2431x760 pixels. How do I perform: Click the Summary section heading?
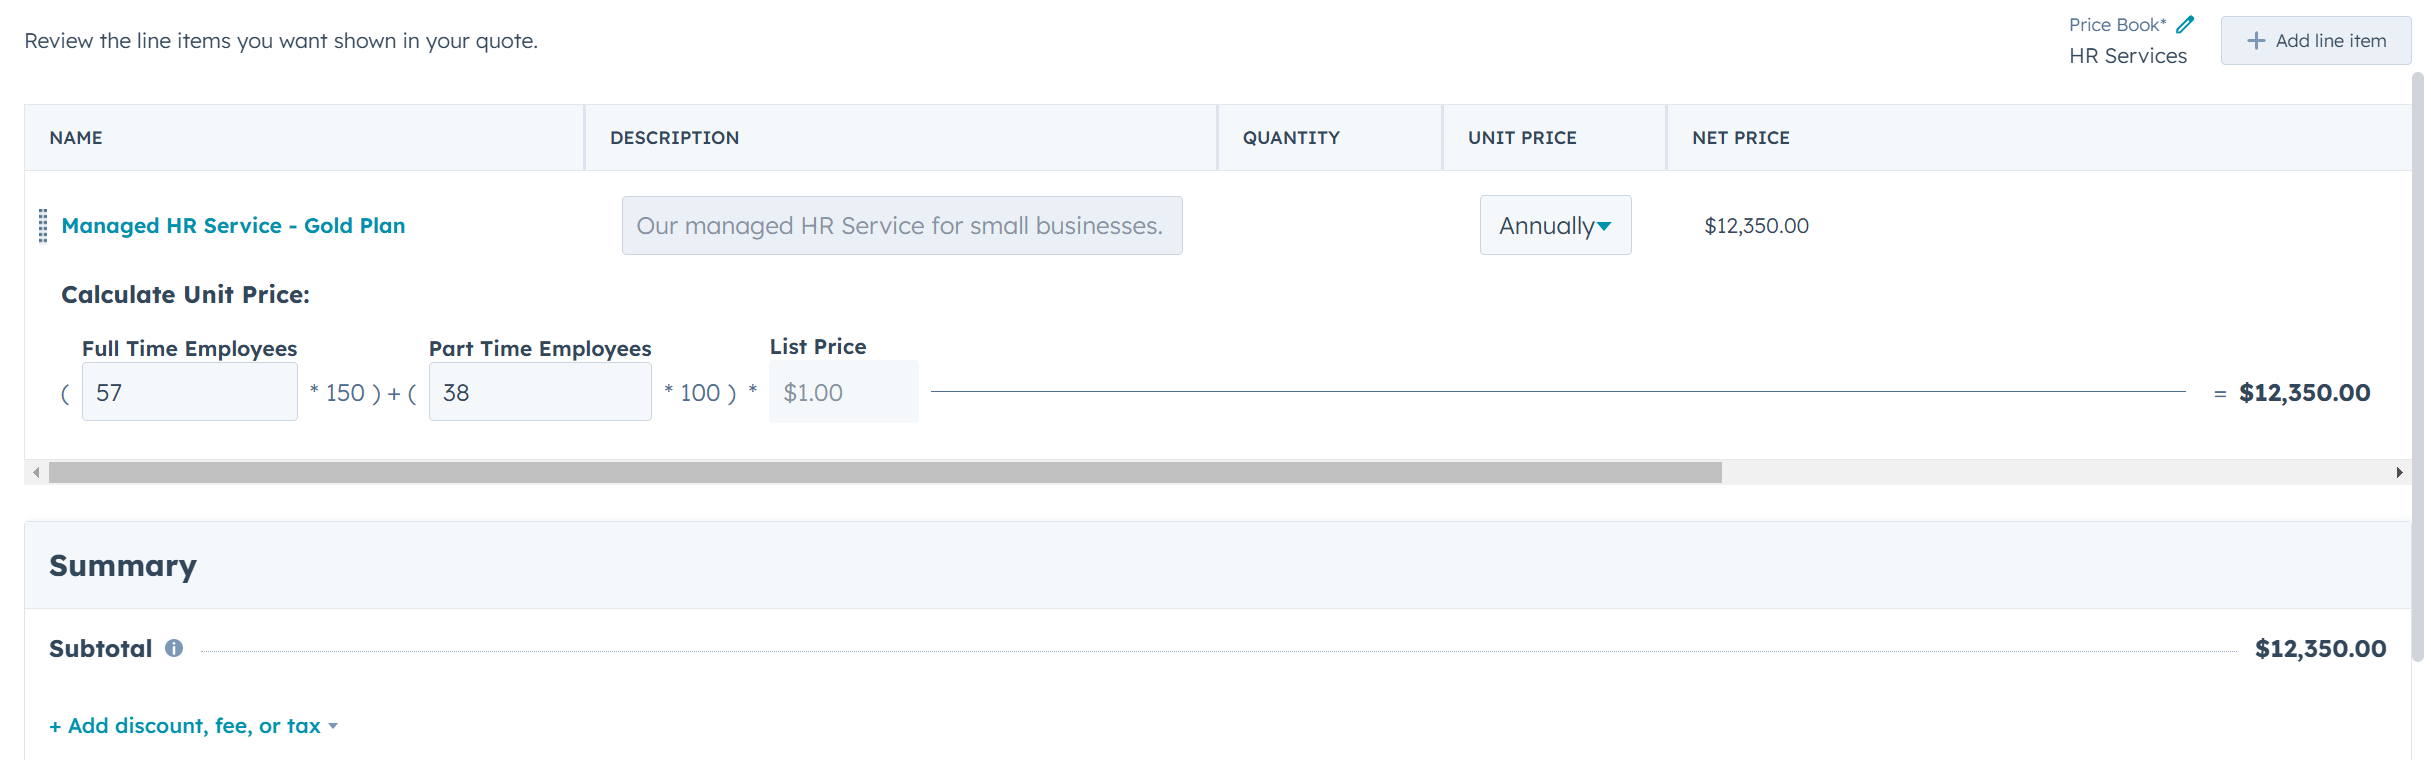click(122, 564)
